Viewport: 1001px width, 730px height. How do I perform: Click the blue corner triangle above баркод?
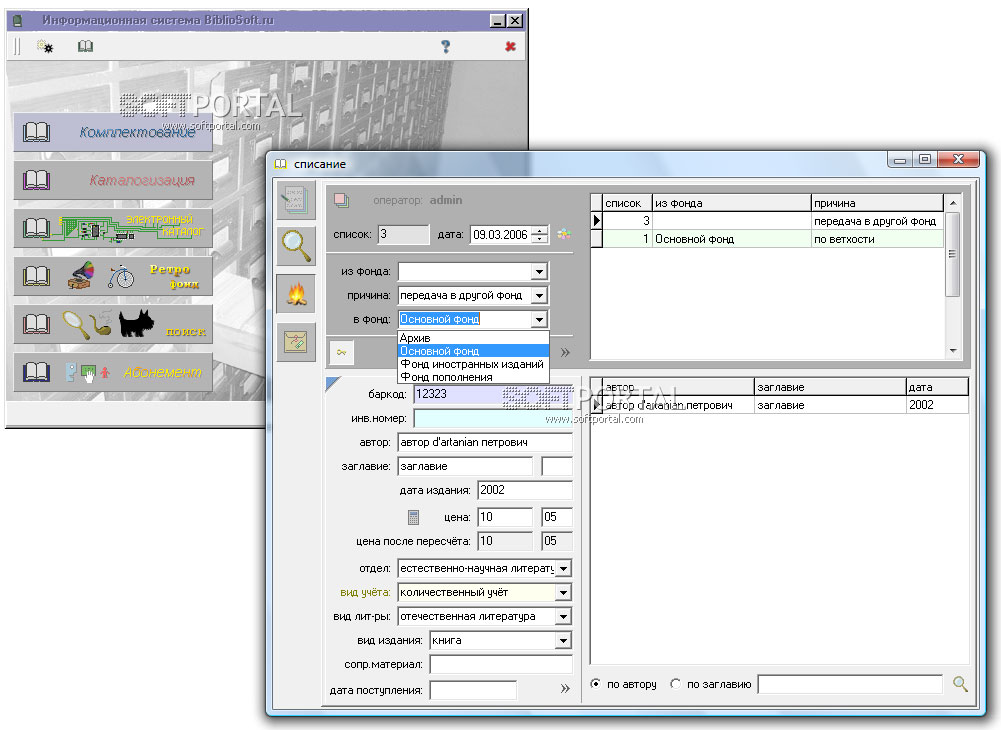tap(333, 383)
